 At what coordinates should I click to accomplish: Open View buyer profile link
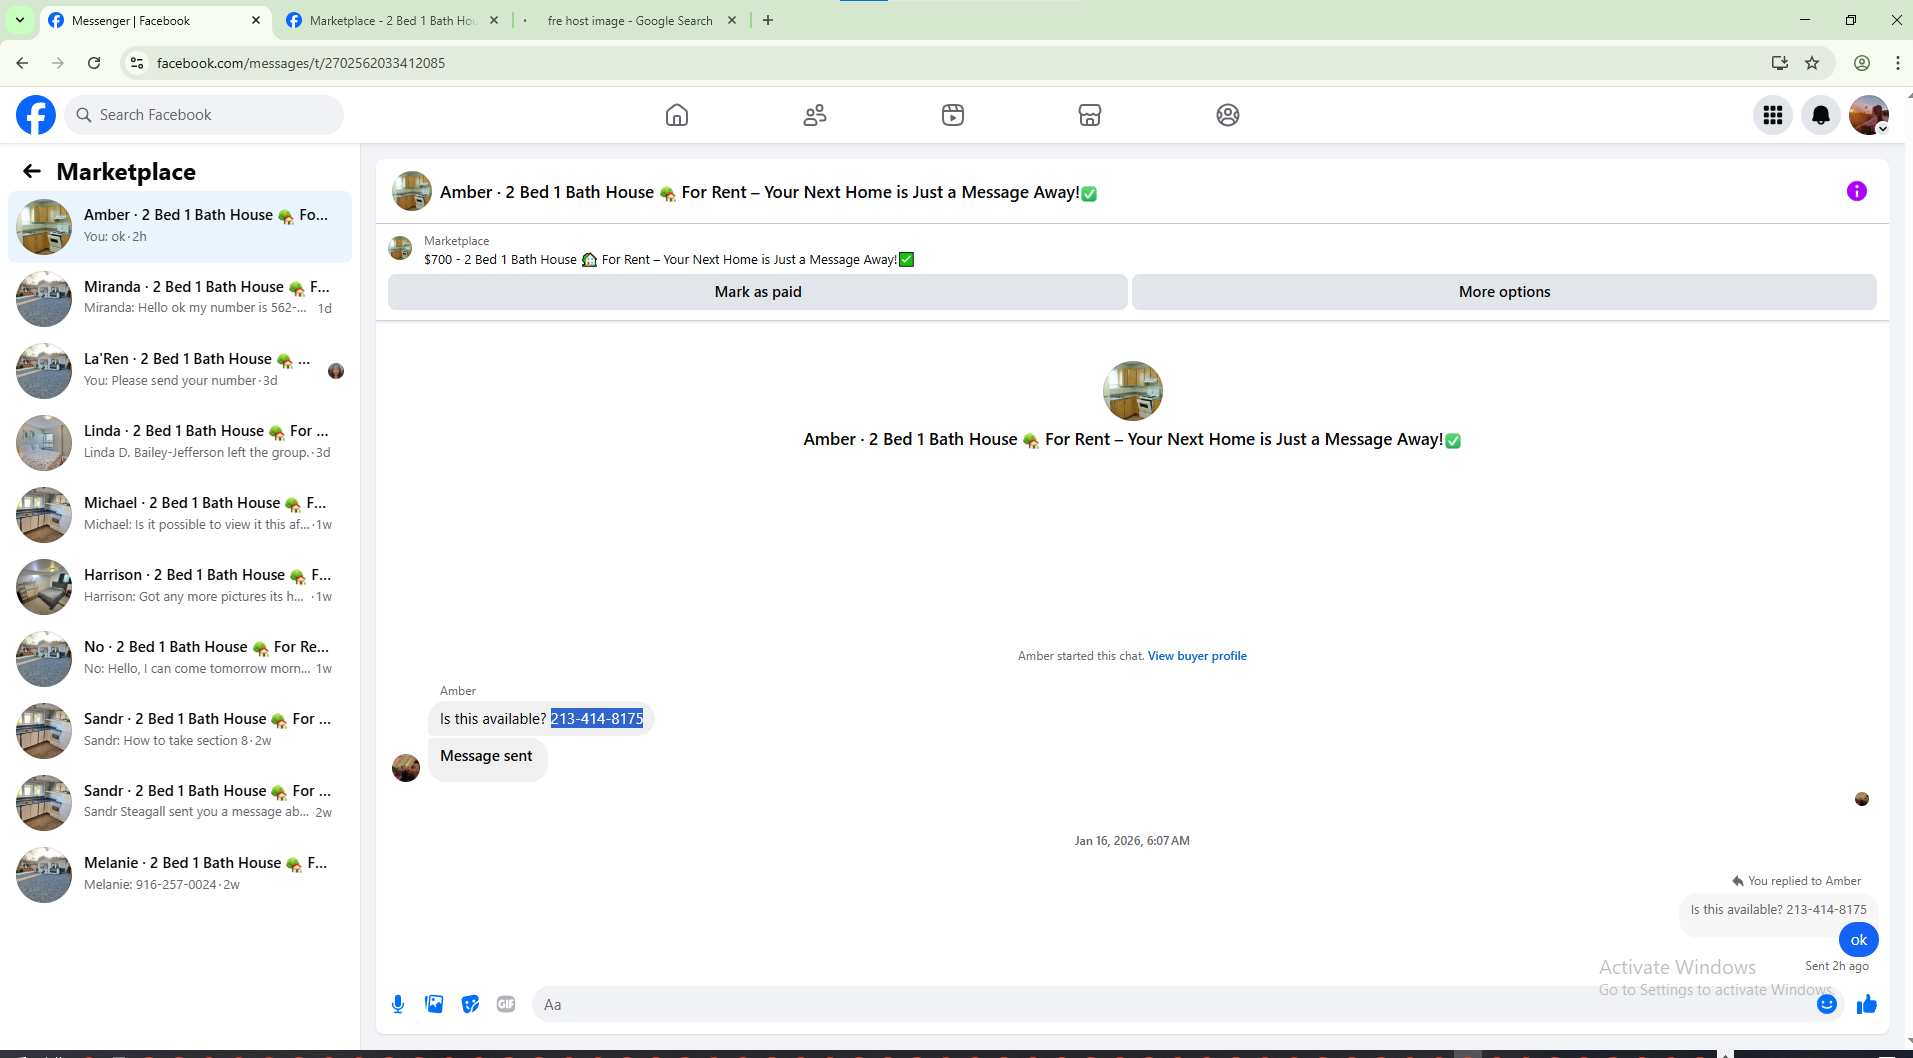[1197, 656]
